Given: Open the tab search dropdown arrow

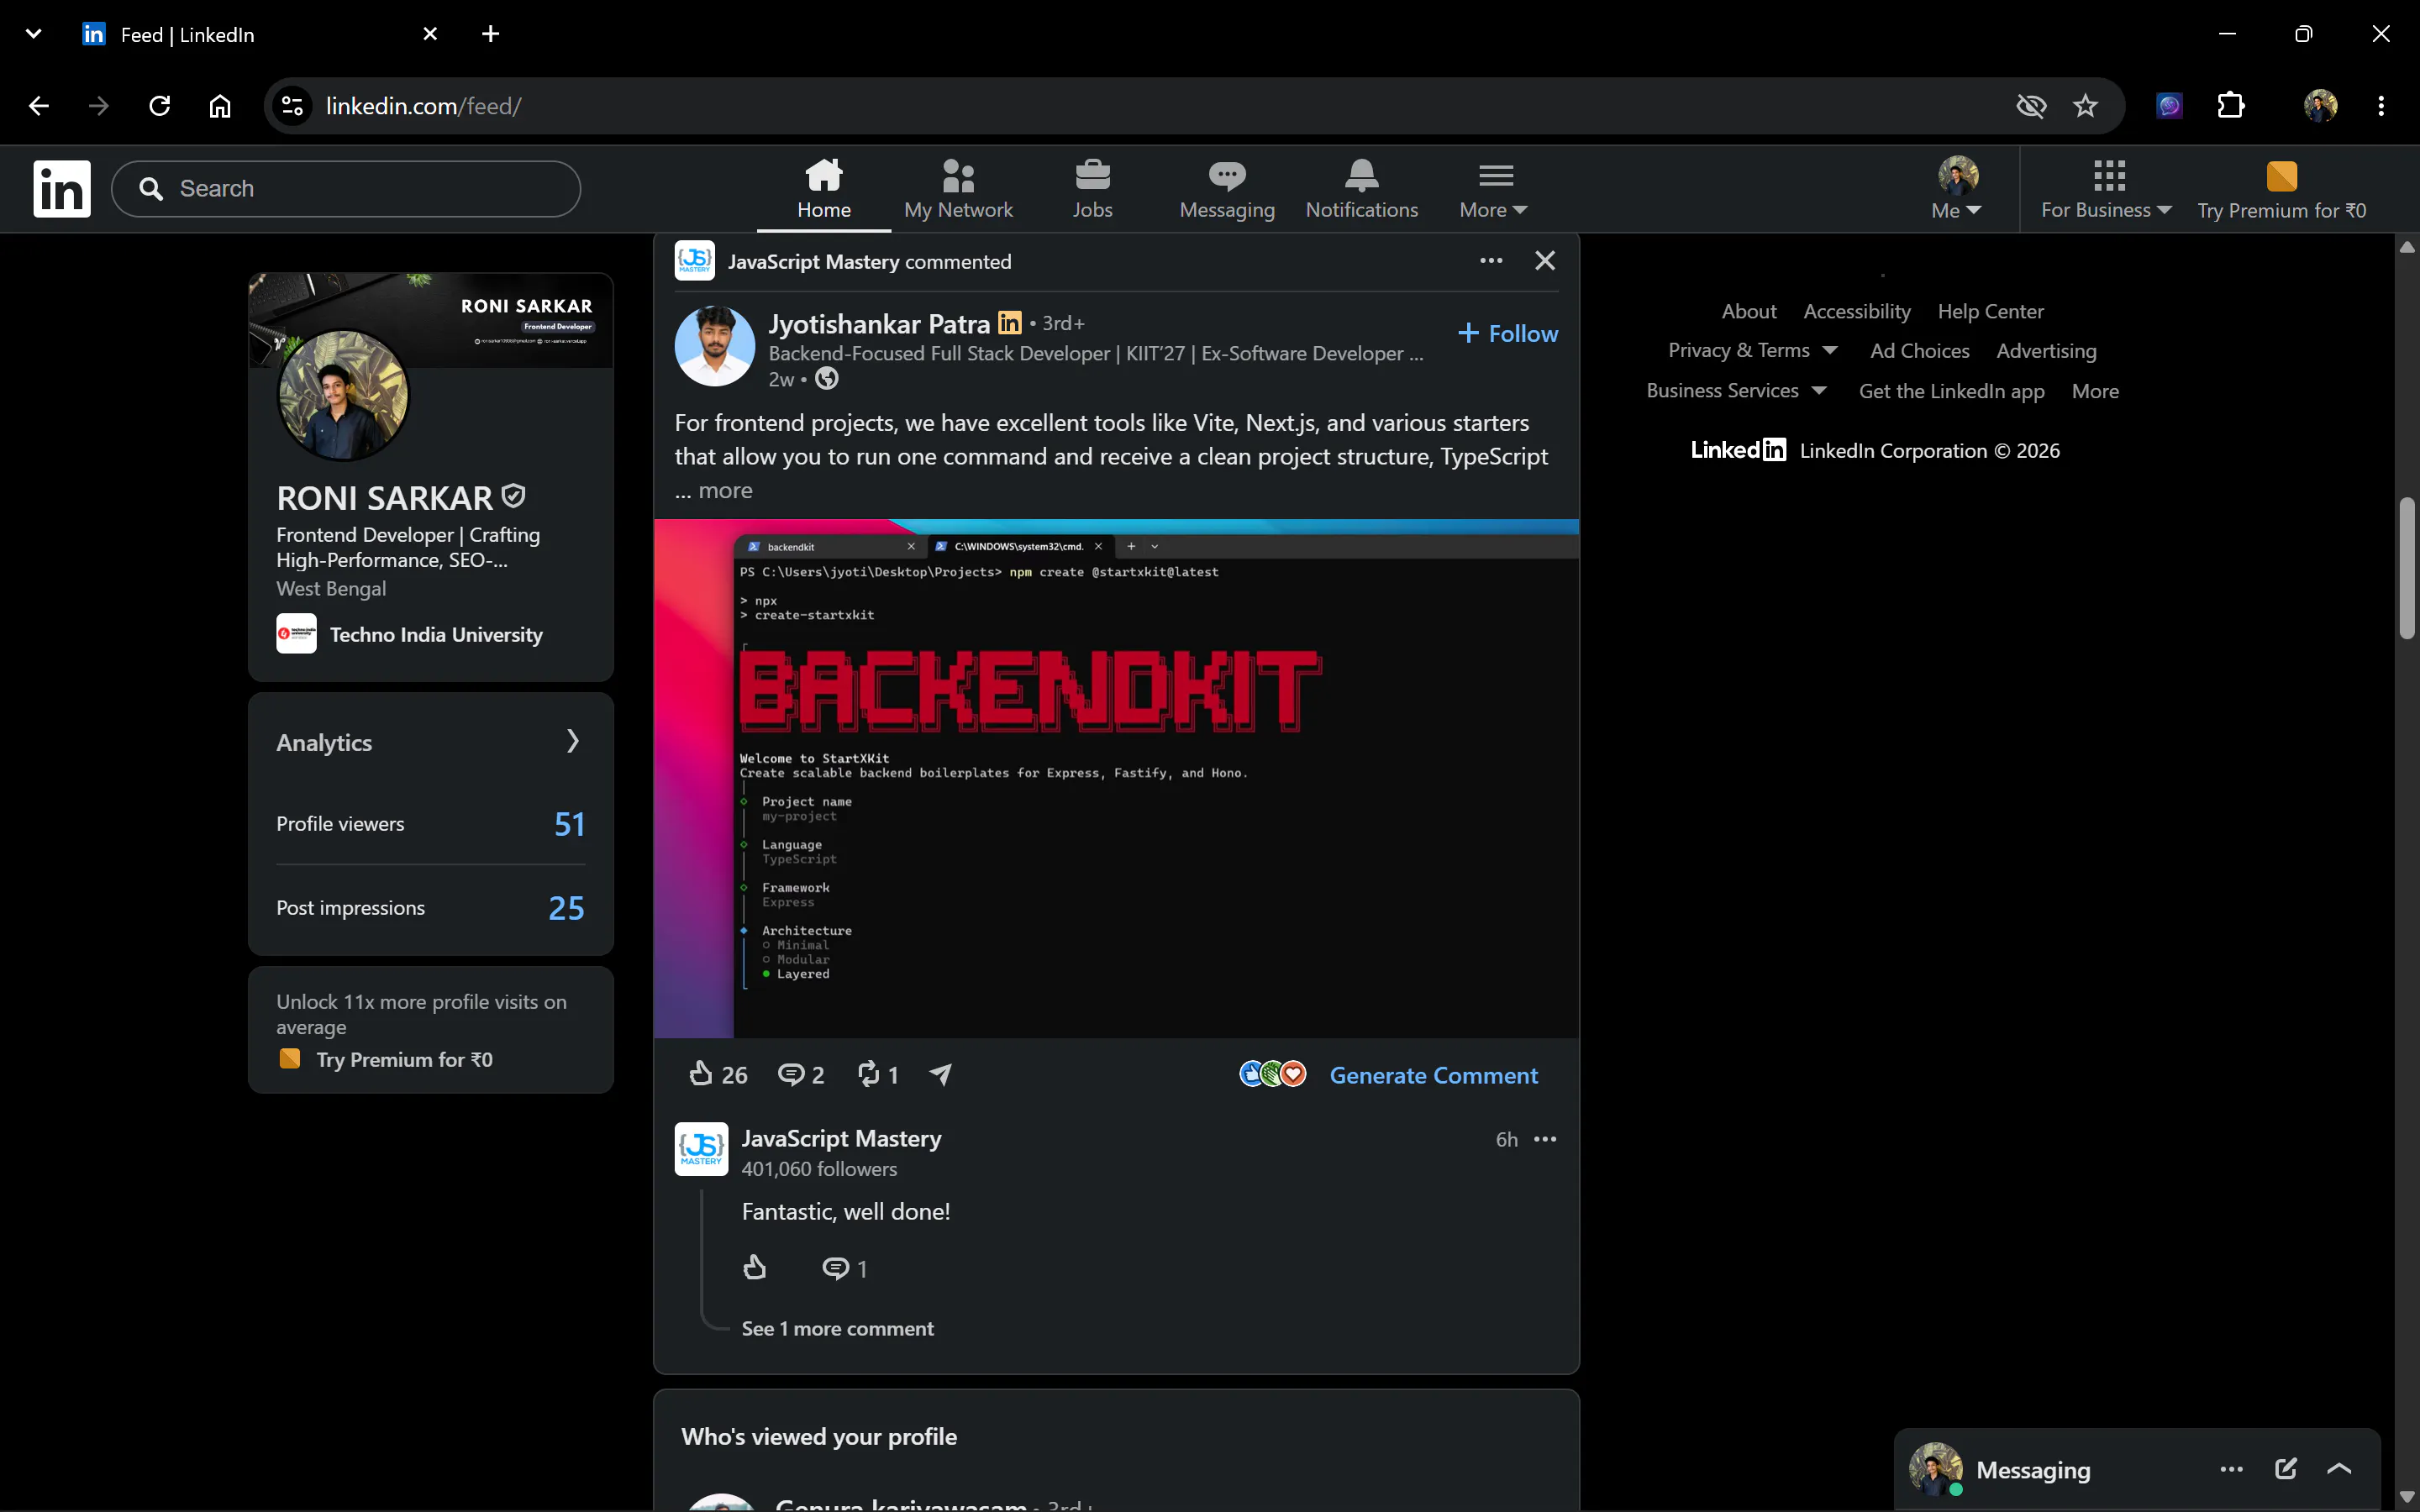Looking at the screenshot, I should [33, 34].
